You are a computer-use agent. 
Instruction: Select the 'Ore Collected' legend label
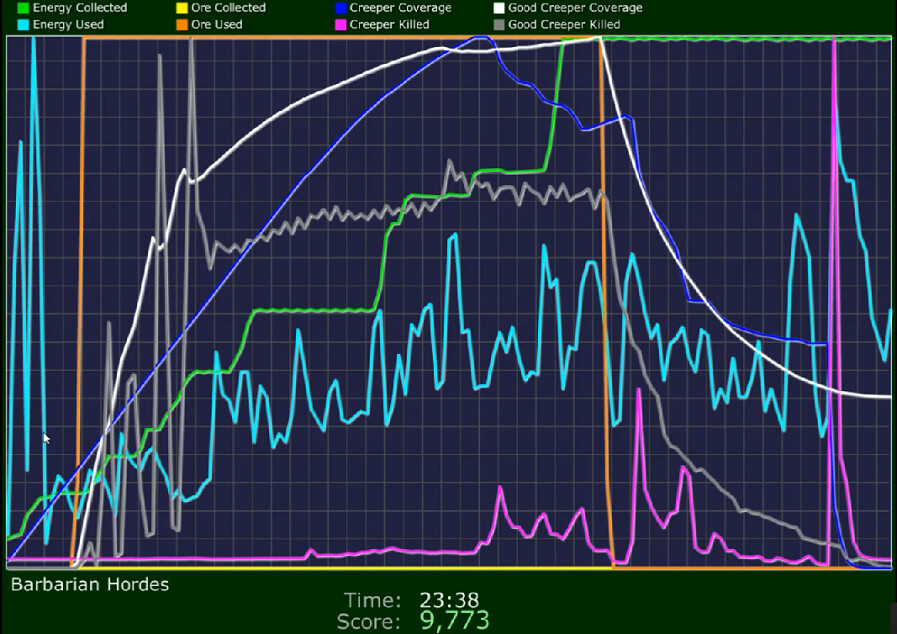tap(228, 8)
